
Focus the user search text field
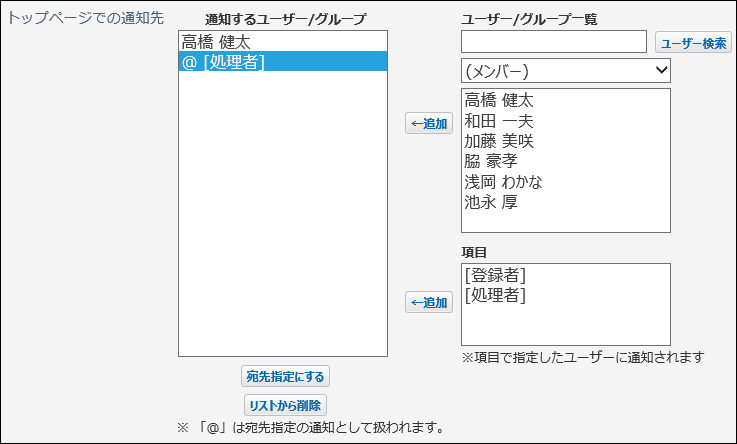(x=554, y=42)
